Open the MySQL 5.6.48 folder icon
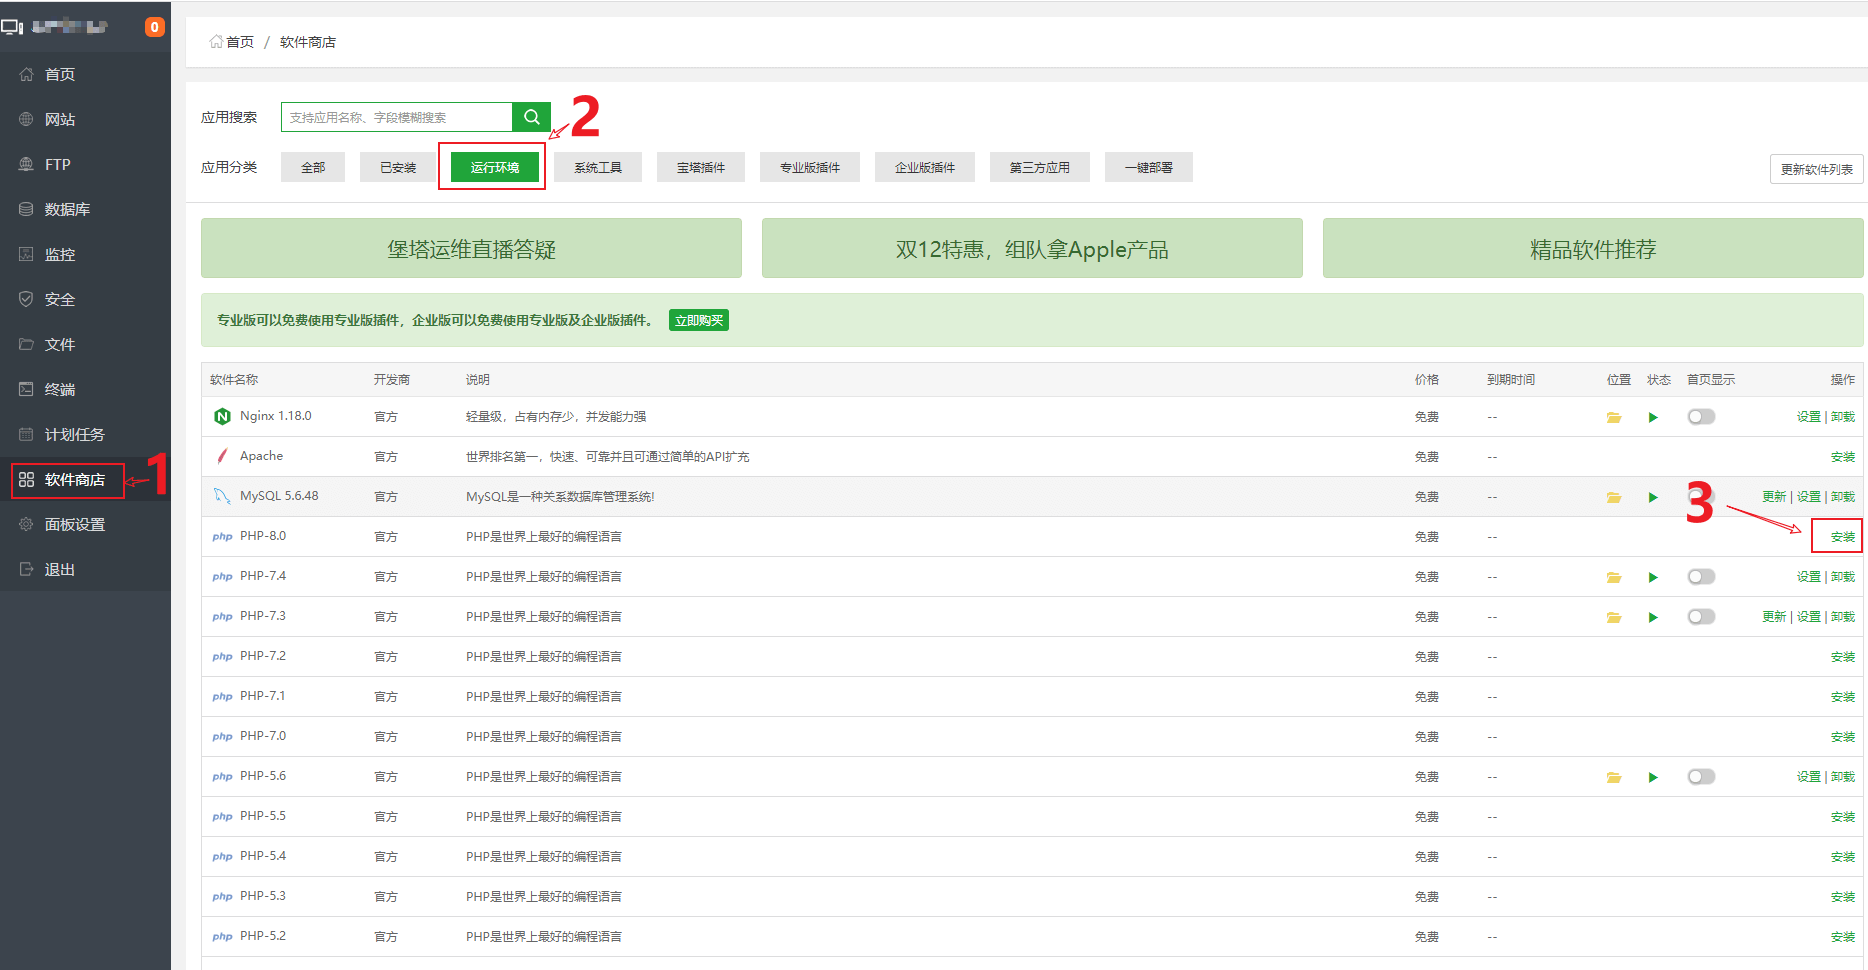Viewport: 1868px width, 970px height. click(1614, 497)
